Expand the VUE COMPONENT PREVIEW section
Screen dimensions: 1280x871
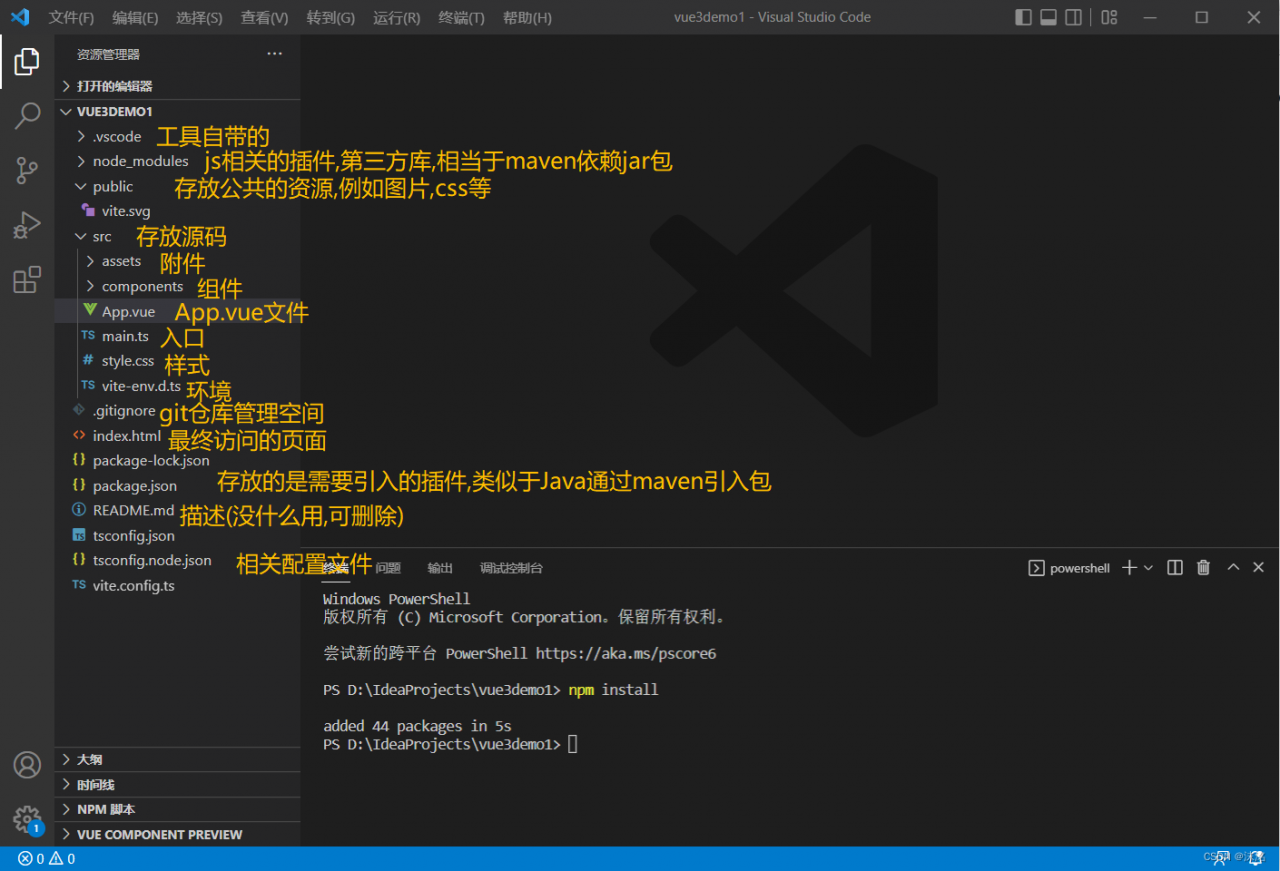tap(177, 834)
